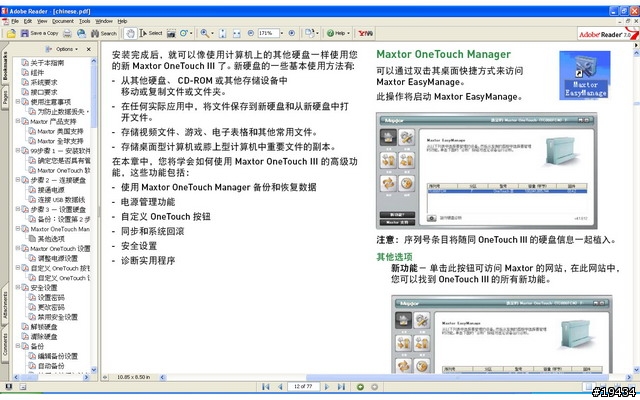640x400 pixels.
Task: Open the 编辑备份设置 bookmark
Action: click(x=57, y=356)
